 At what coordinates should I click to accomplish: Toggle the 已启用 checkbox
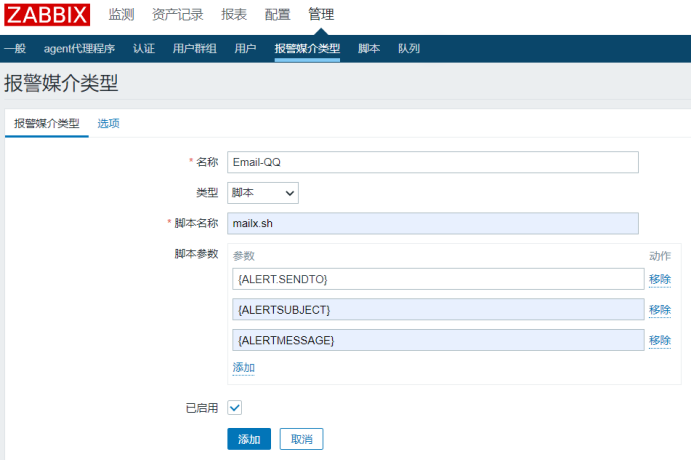pyautogui.click(x=234, y=407)
